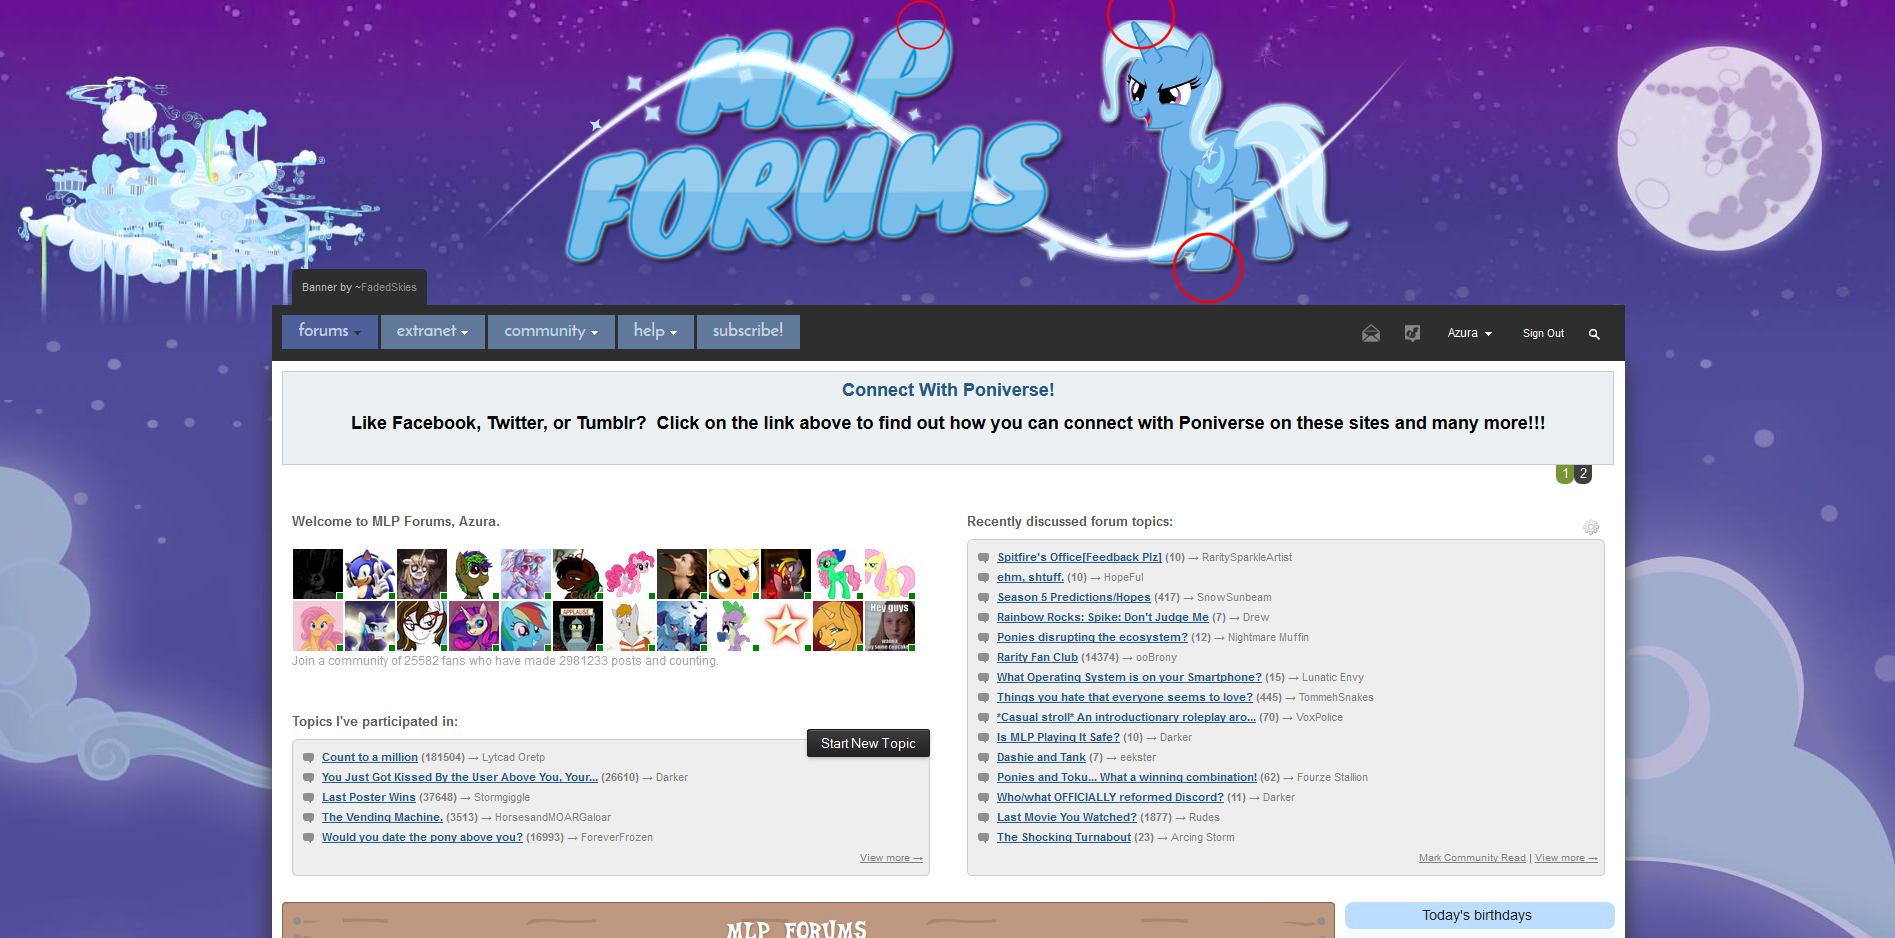
Task: Open the 'Hey guys' meme avatar profile
Action: click(890, 626)
